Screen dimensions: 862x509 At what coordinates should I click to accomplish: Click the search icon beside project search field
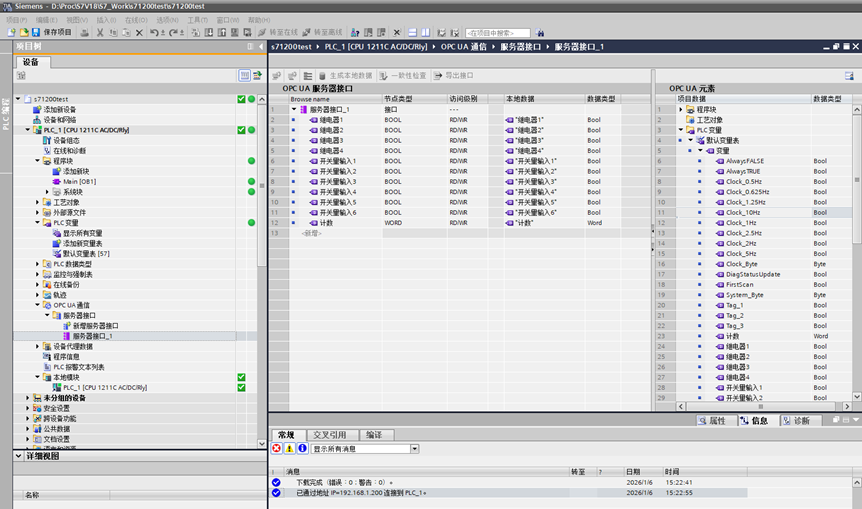[x=539, y=32]
